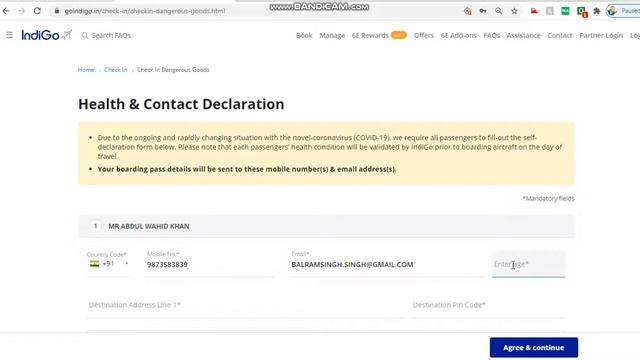The width and height of the screenshot is (640, 360).
Task: Open the Book menu
Action: point(304,36)
